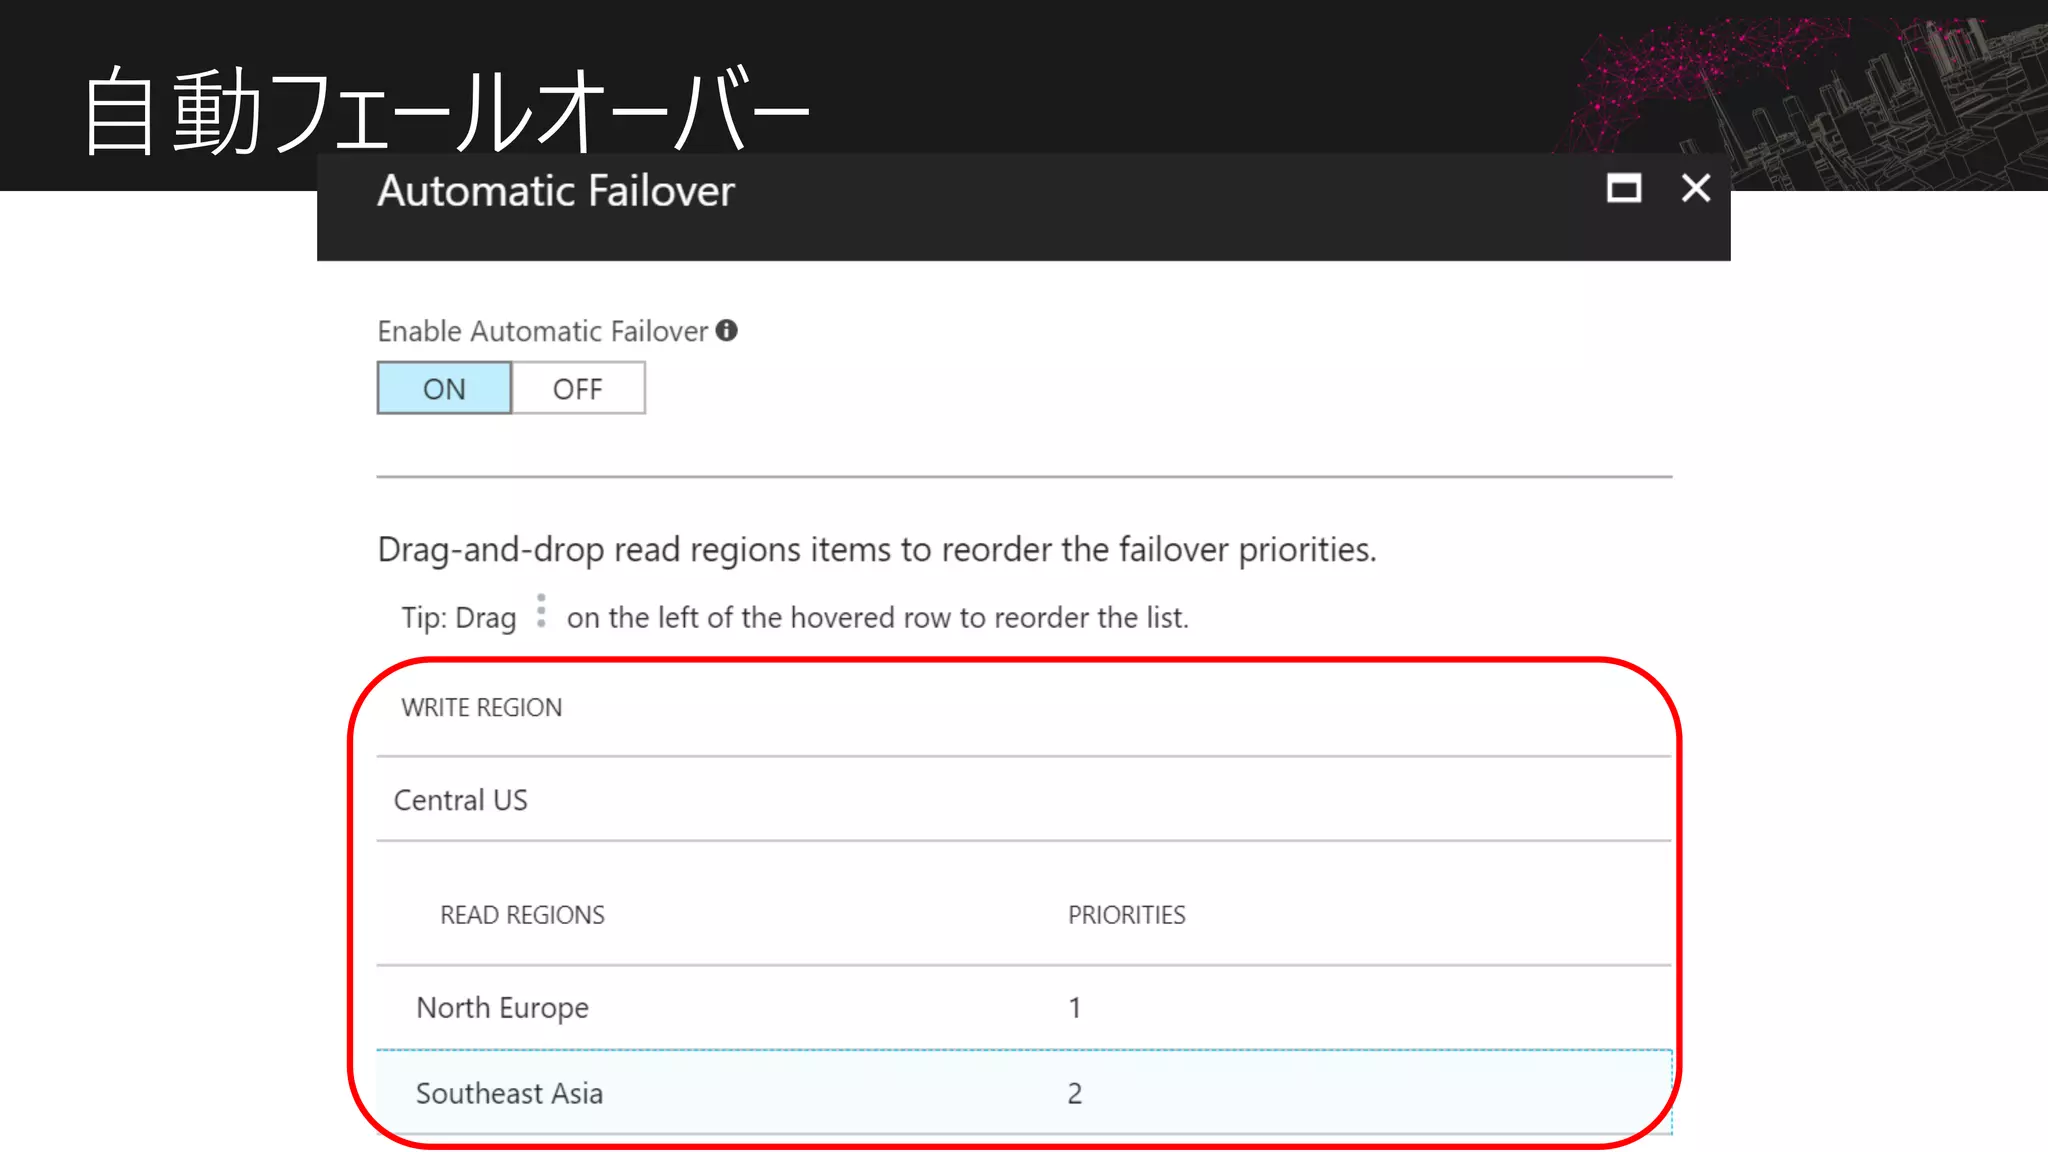
Task: Turn automatic failover ON
Action: [444, 388]
